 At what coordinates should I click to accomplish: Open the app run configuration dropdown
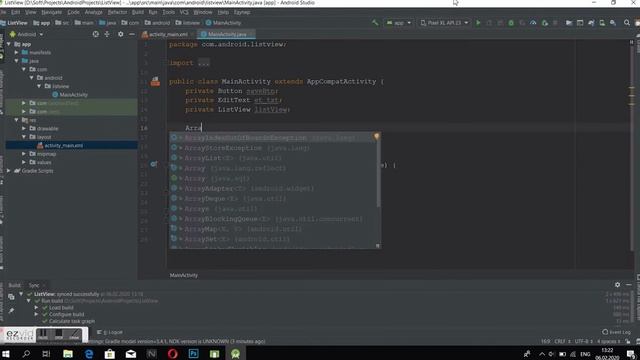(398, 23)
